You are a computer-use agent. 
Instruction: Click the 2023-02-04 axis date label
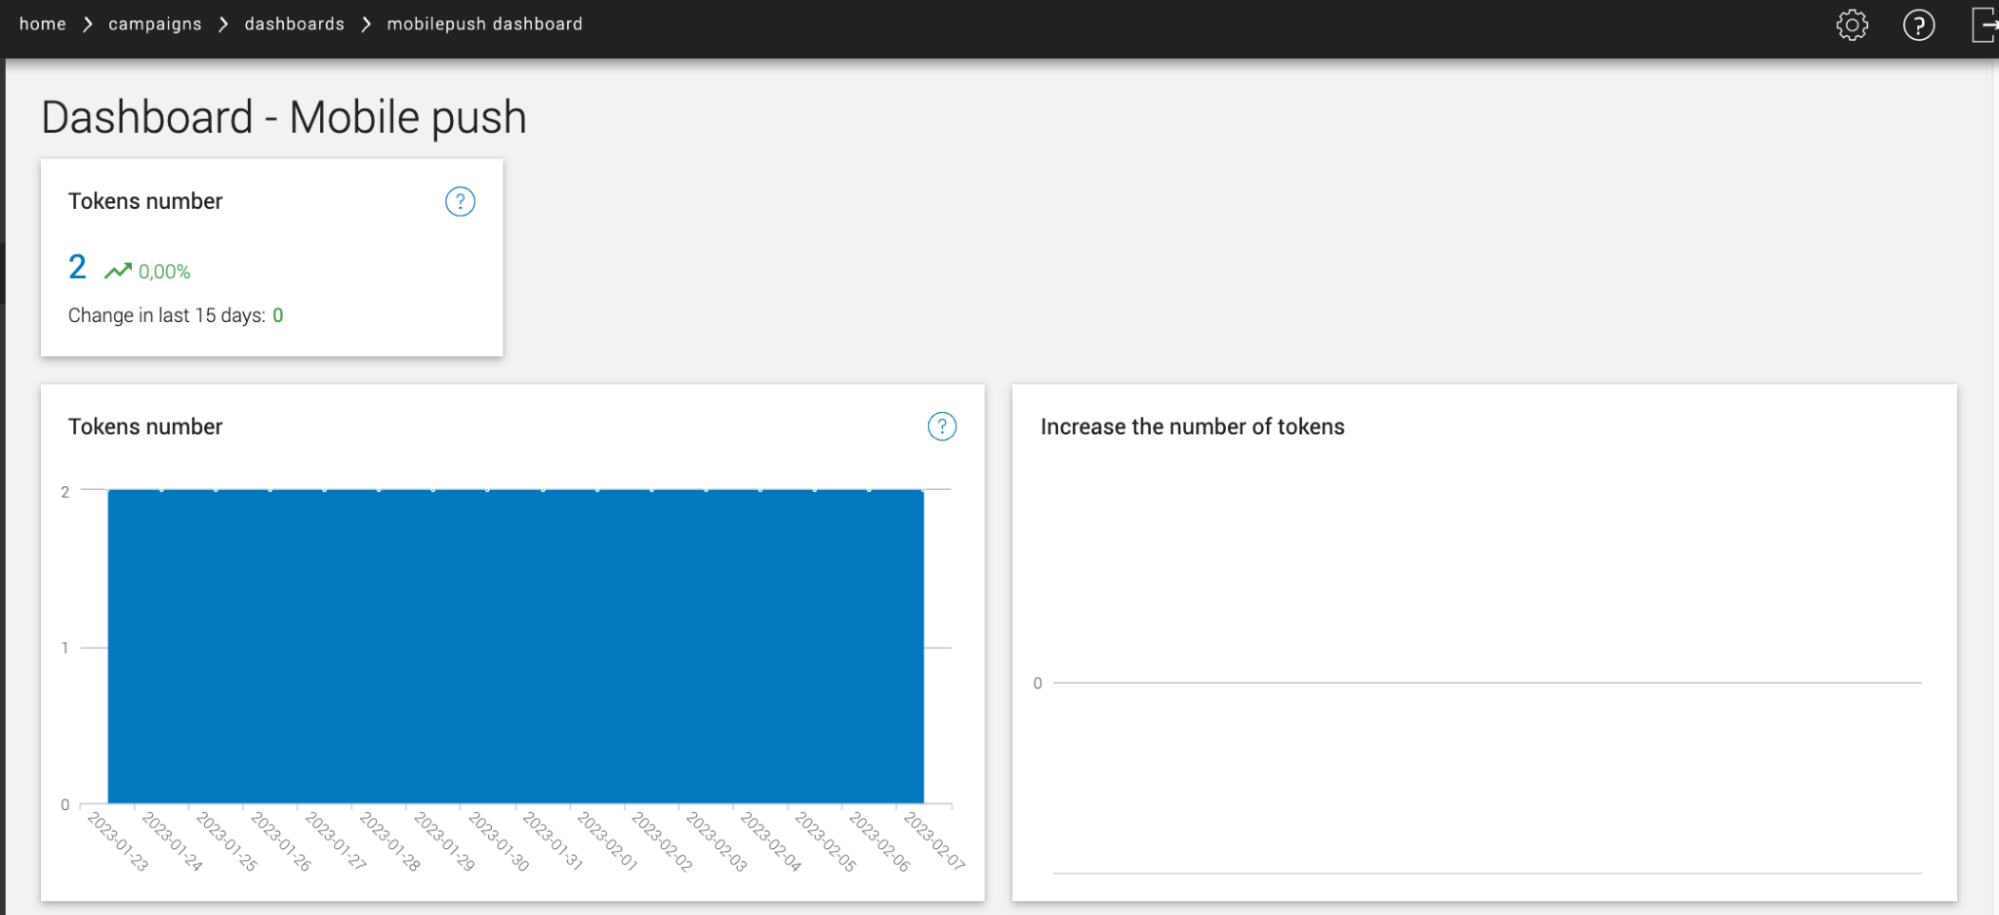point(770,841)
